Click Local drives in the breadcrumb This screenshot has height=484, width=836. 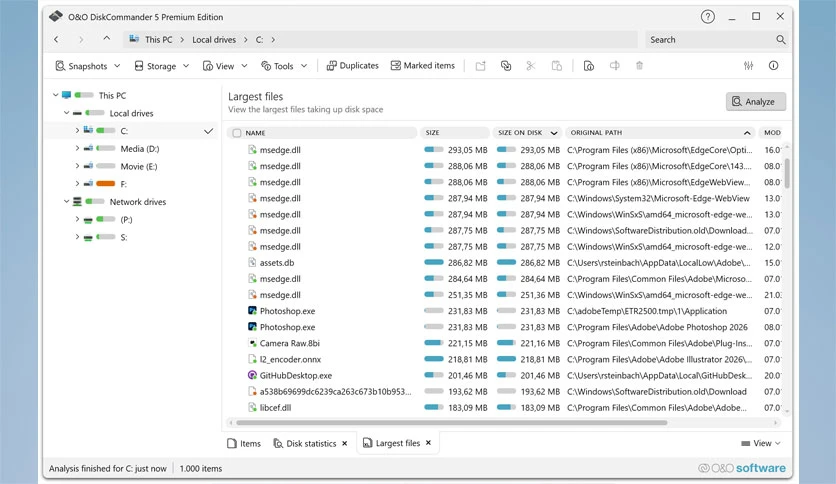coord(214,39)
